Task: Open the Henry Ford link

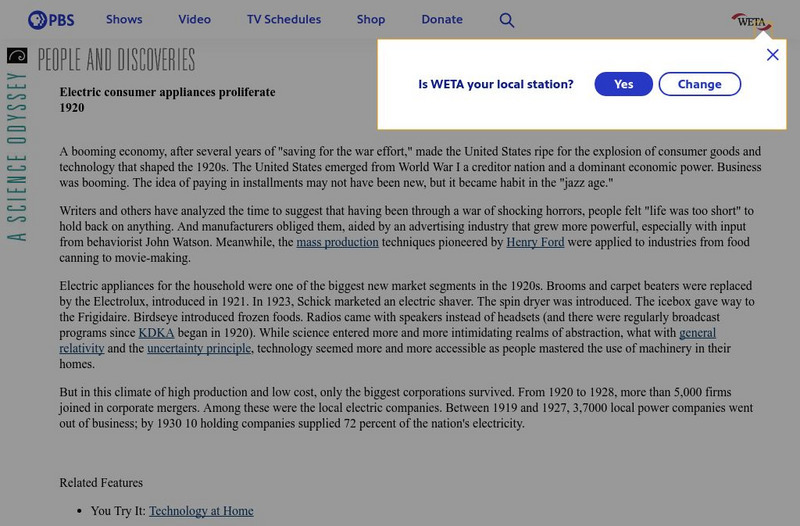Action: tap(535, 242)
